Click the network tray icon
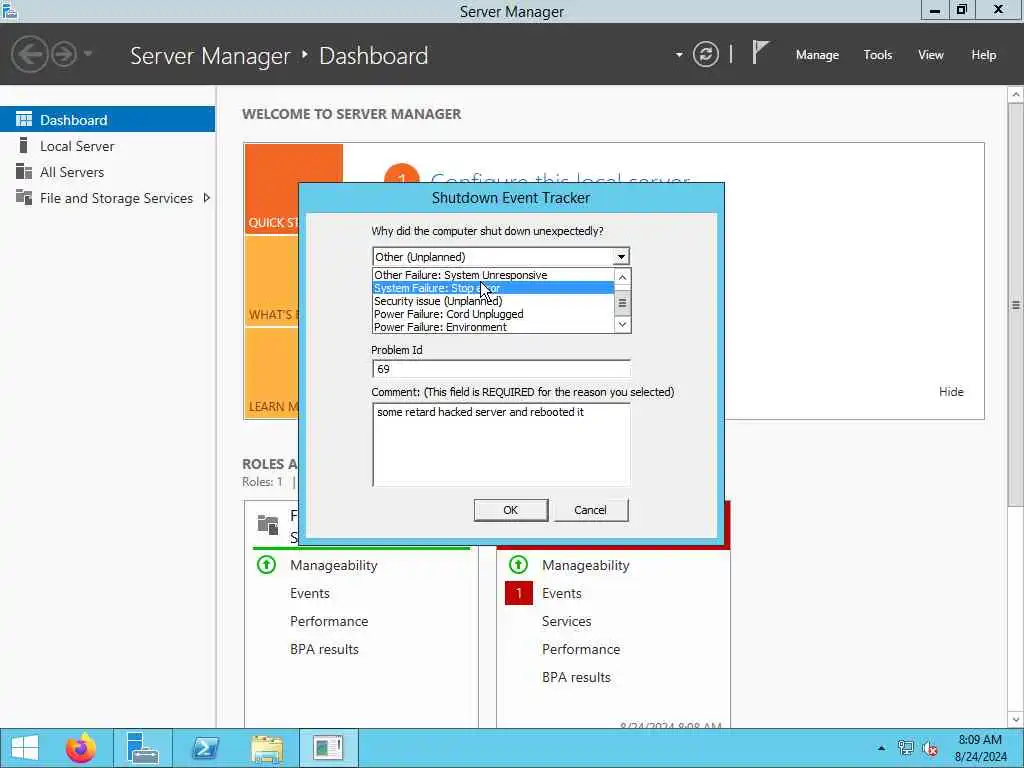 pyautogui.click(x=906, y=748)
